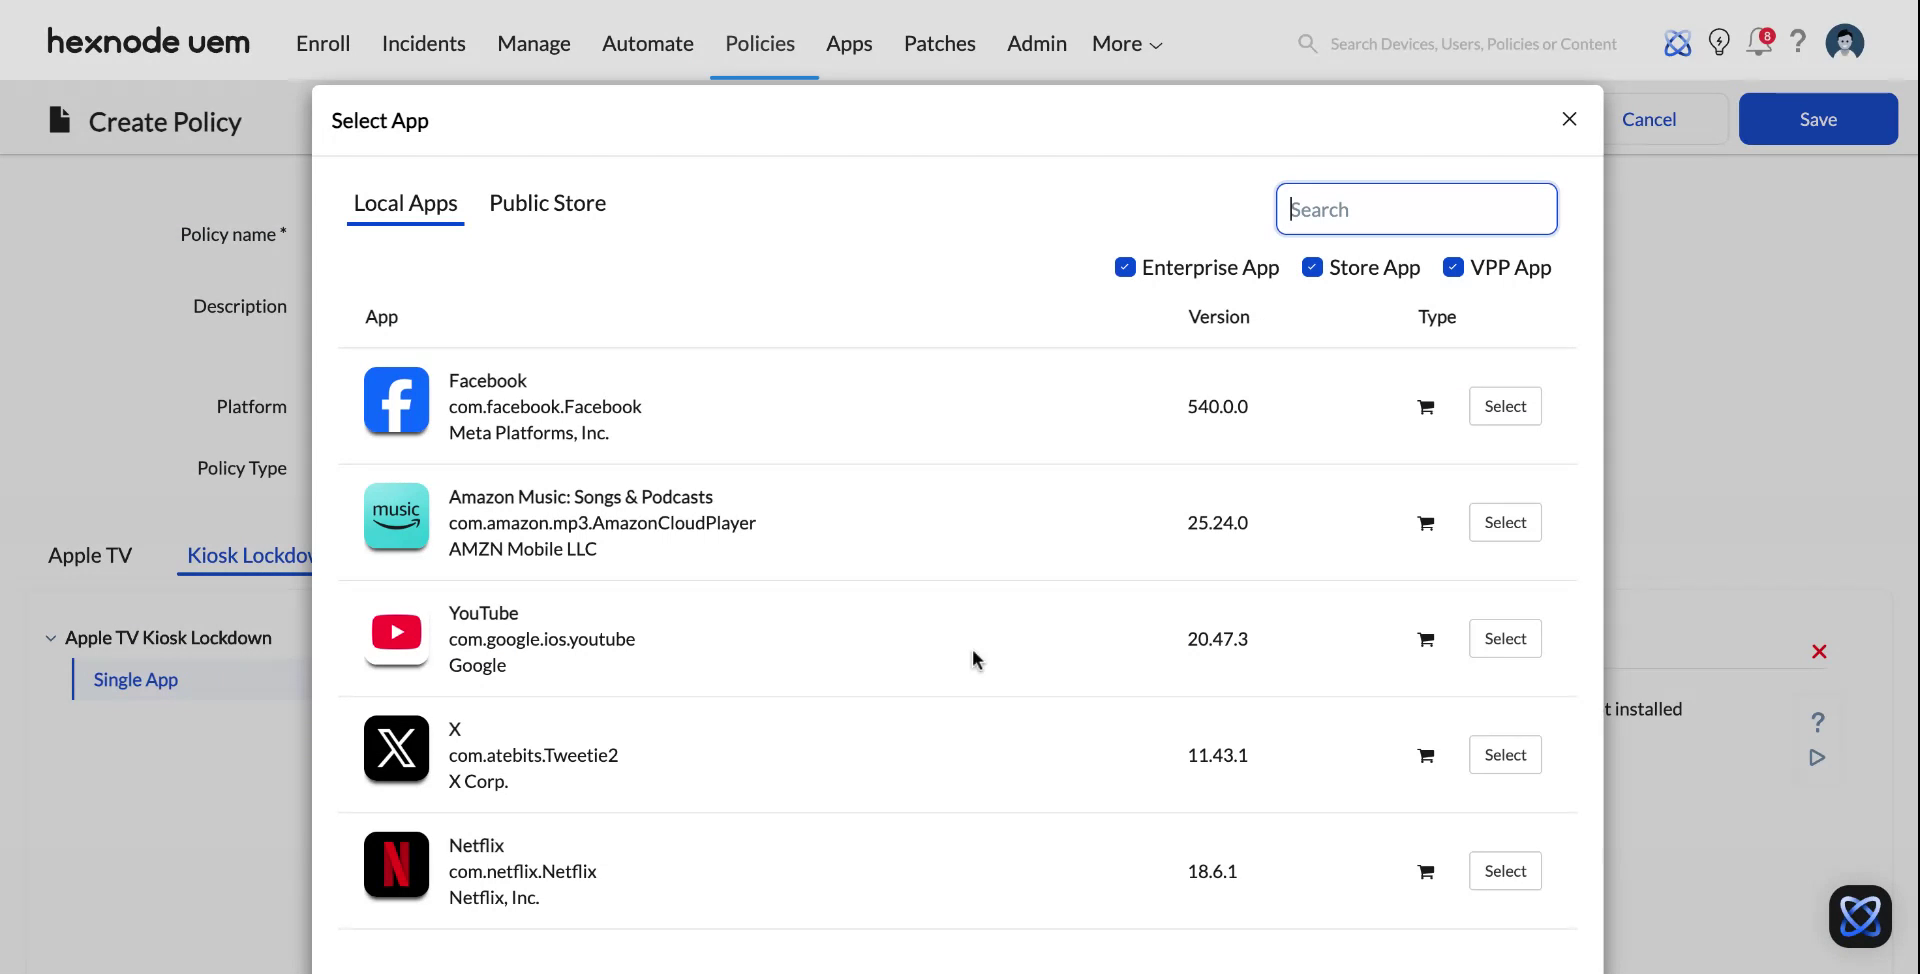Click the Amazon Music app icon
The width and height of the screenshot is (1920, 974).
coord(396,517)
